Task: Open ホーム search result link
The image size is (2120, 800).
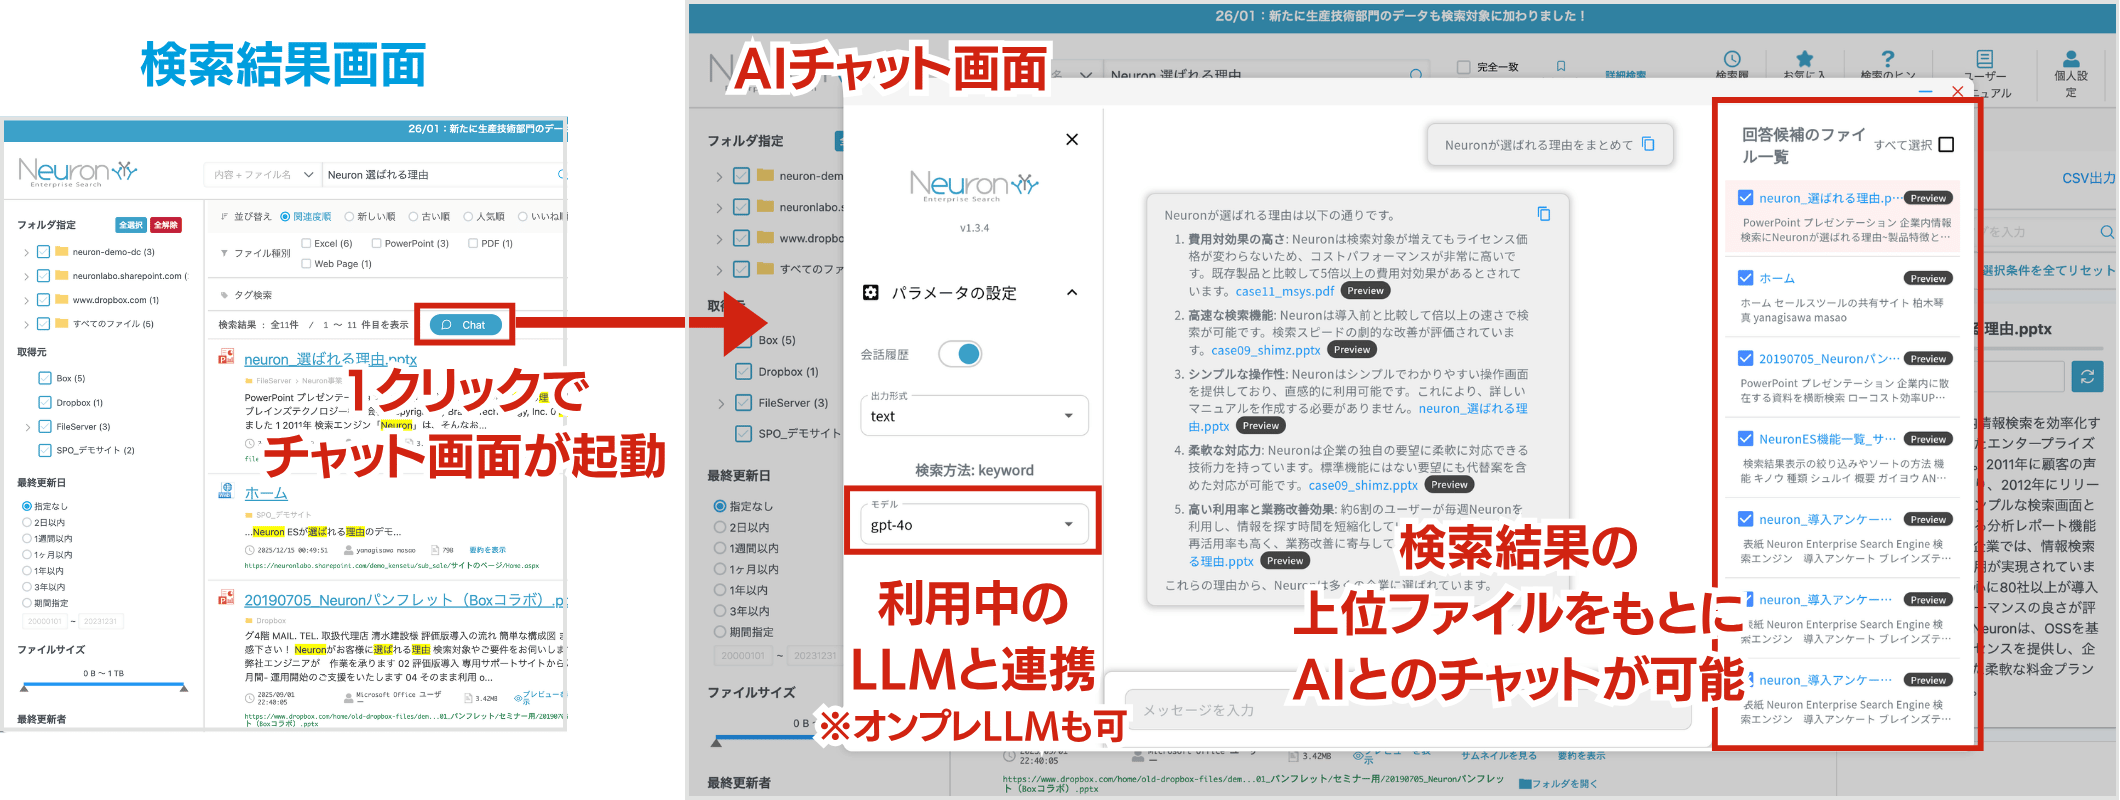Action: click(266, 493)
